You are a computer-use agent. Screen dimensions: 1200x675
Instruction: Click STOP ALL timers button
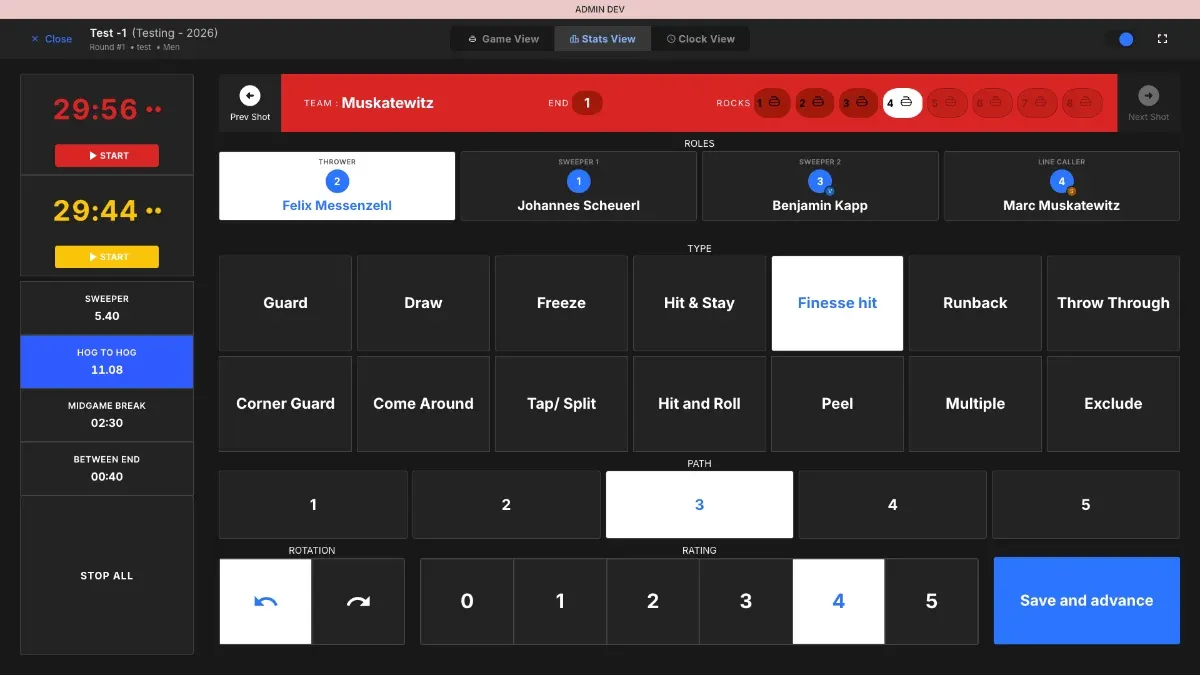[x=107, y=576]
